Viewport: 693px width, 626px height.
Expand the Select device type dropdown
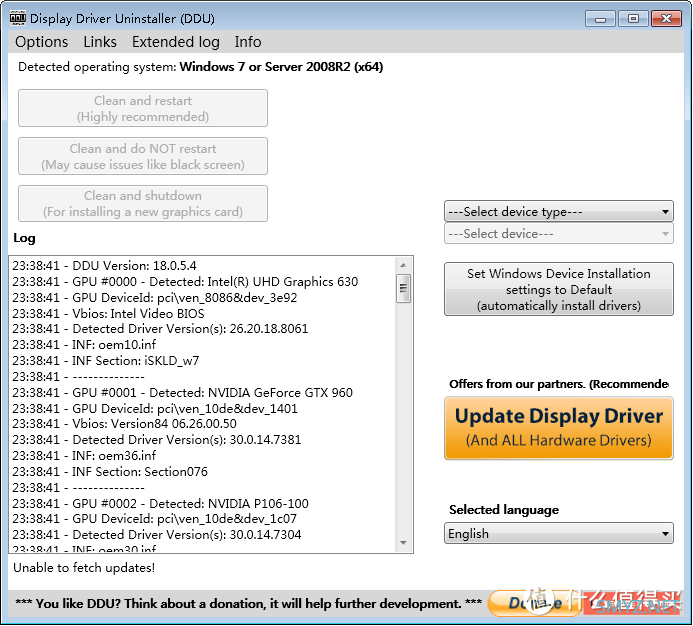559,212
